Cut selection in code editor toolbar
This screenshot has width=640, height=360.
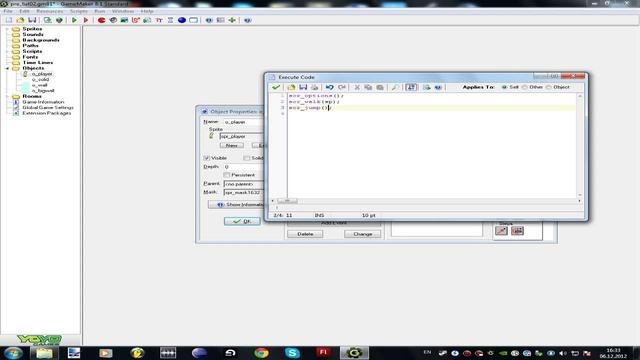pos(357,87)
